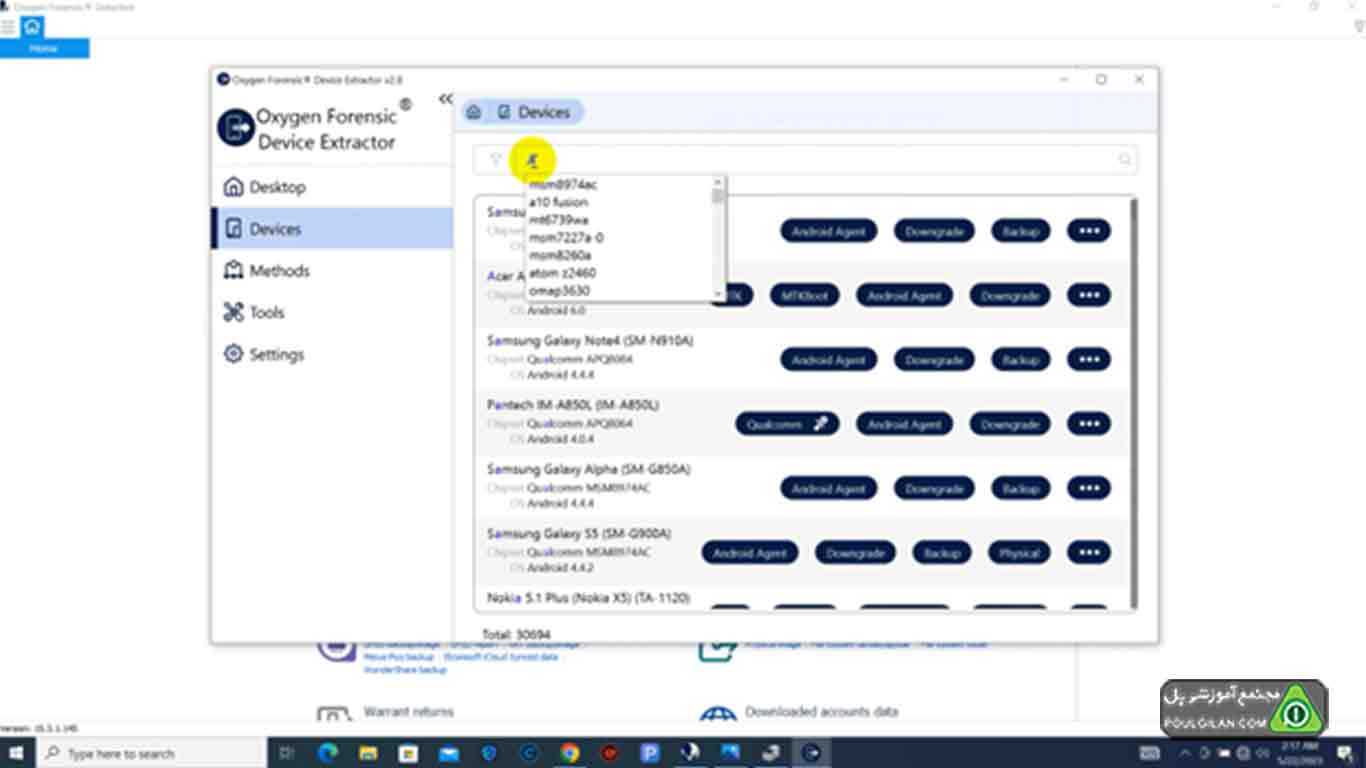Open more options for first Samsung row
The height and width of the screenshot is (768, 1366).
1089,231
